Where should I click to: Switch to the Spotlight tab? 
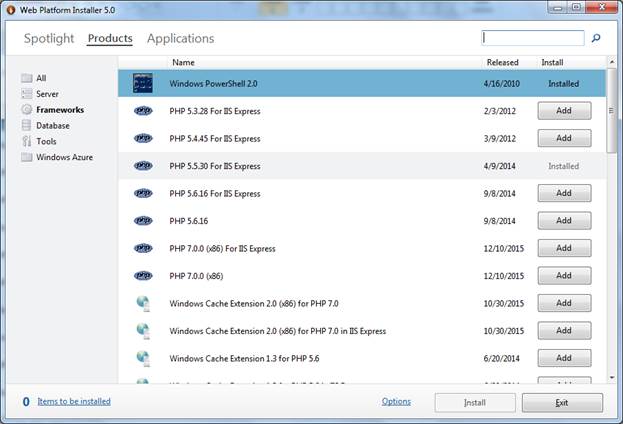(x=49, y=38)
